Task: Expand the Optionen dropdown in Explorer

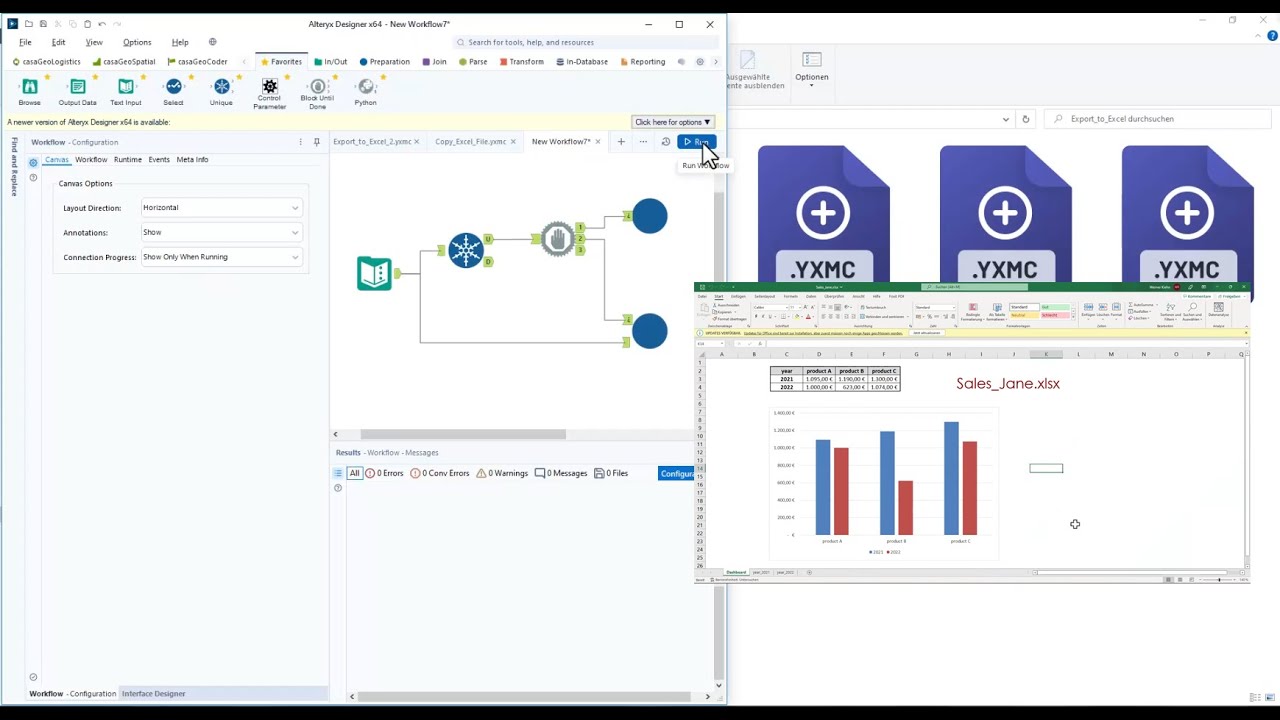Action: (x=811, y=70)
